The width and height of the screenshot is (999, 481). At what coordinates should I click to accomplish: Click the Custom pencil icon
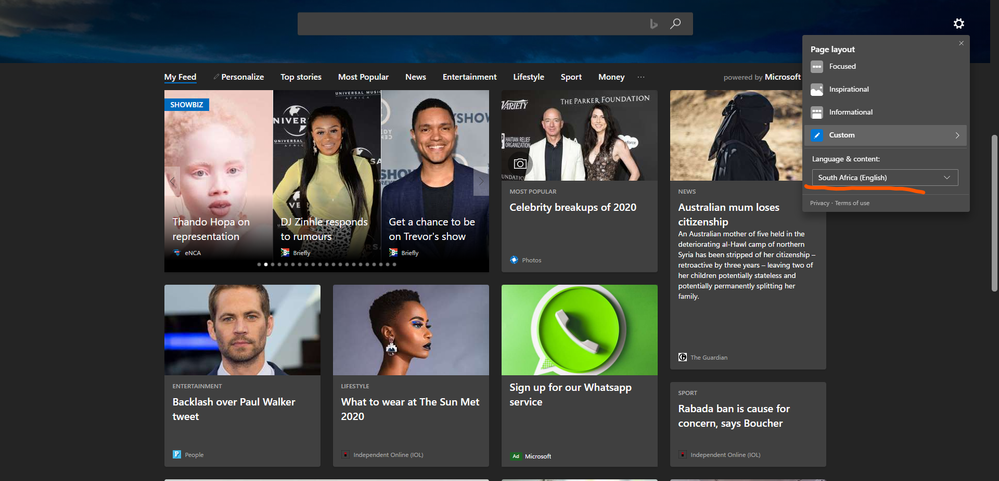[x=817, y=135]
